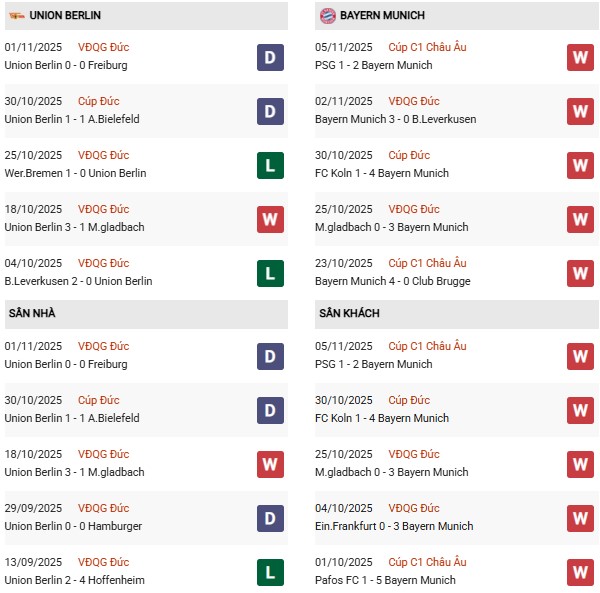Click loss badge for B.Leverkusen 2 - 0 Union Berlin
This screenshot has width=600, height=593.
270,273
